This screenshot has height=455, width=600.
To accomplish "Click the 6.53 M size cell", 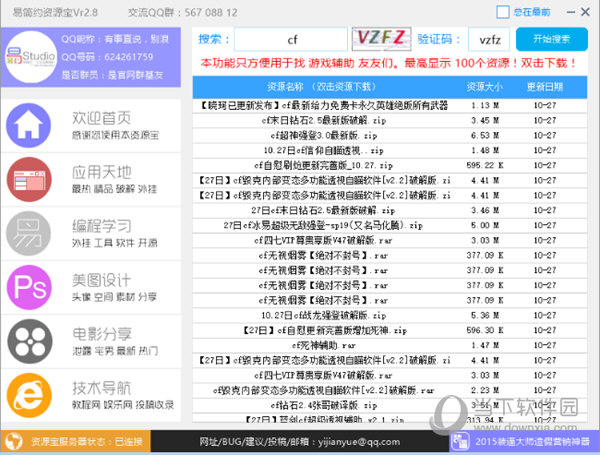I will coord(485,135).
